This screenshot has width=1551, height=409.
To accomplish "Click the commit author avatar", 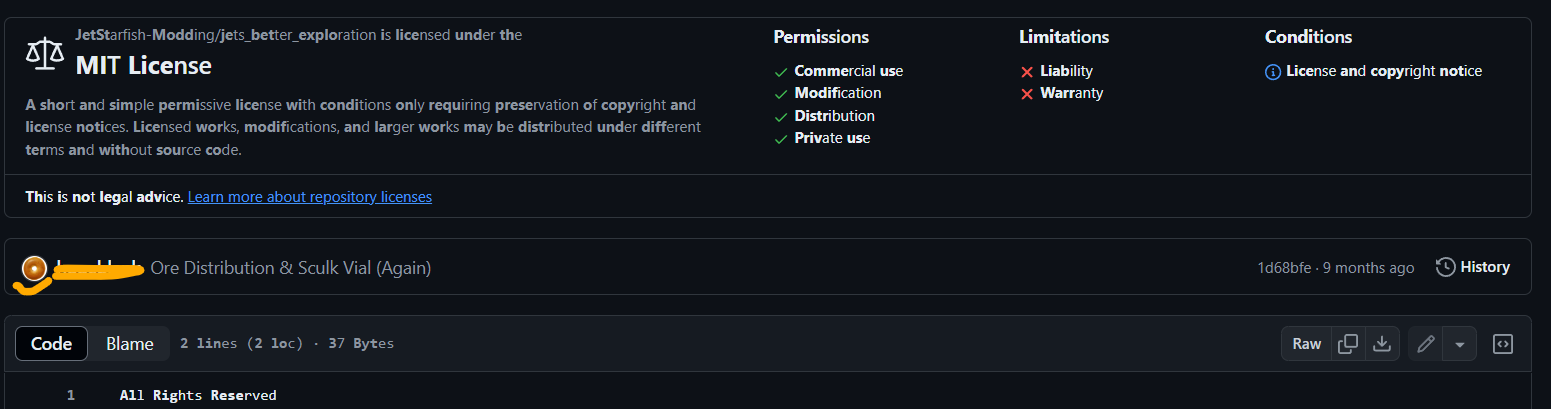I will pos(35,268).
